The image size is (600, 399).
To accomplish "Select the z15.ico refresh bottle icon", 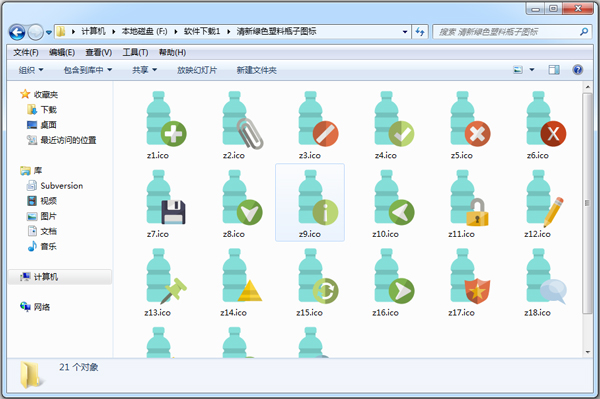I will click(x=318, y=276).
